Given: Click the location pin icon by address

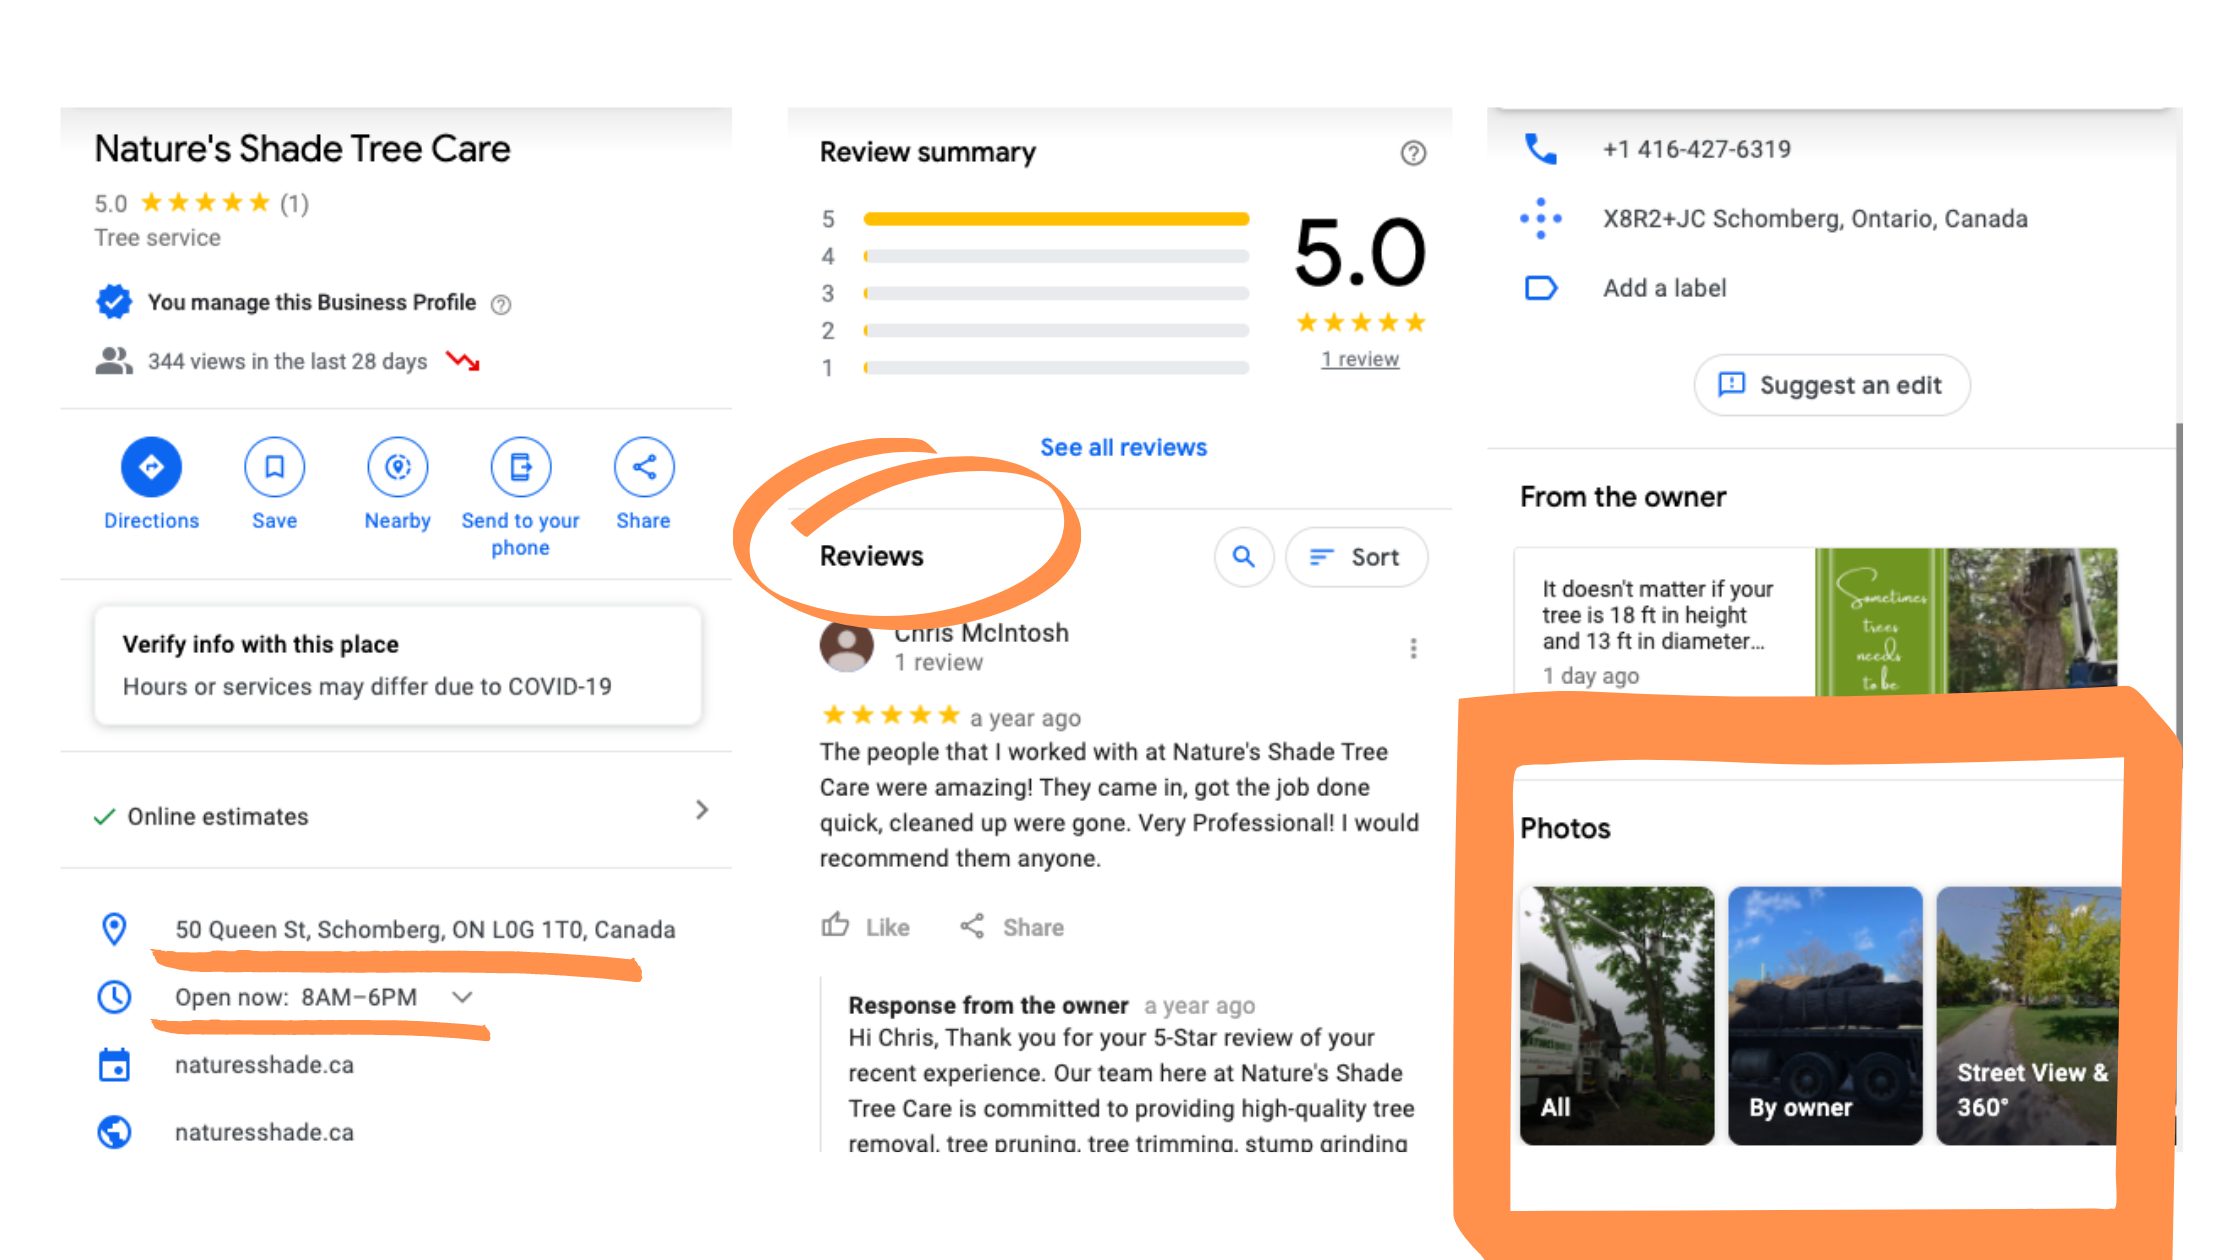Looking at the screenshot, I should 115,929.
